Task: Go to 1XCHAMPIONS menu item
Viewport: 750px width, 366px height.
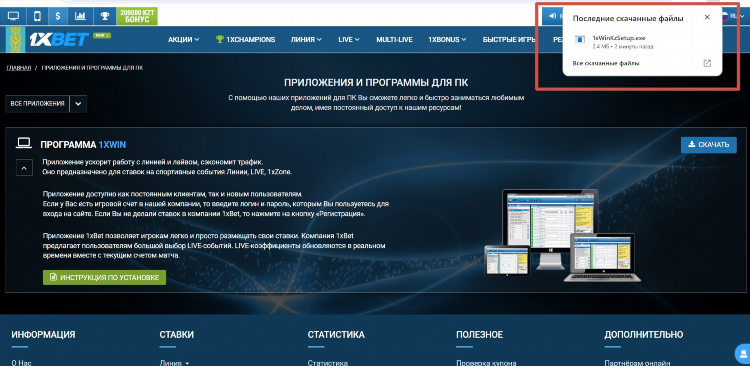Action: pyautogui.click(x=245, y=40)
